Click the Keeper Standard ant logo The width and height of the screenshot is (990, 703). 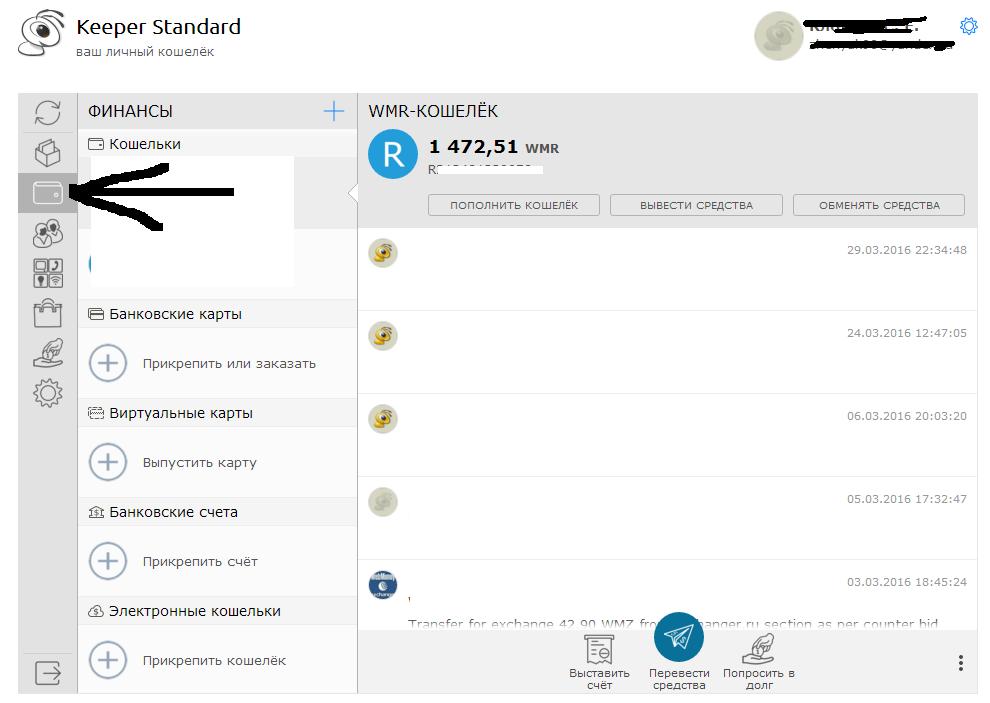click(41, 33)
